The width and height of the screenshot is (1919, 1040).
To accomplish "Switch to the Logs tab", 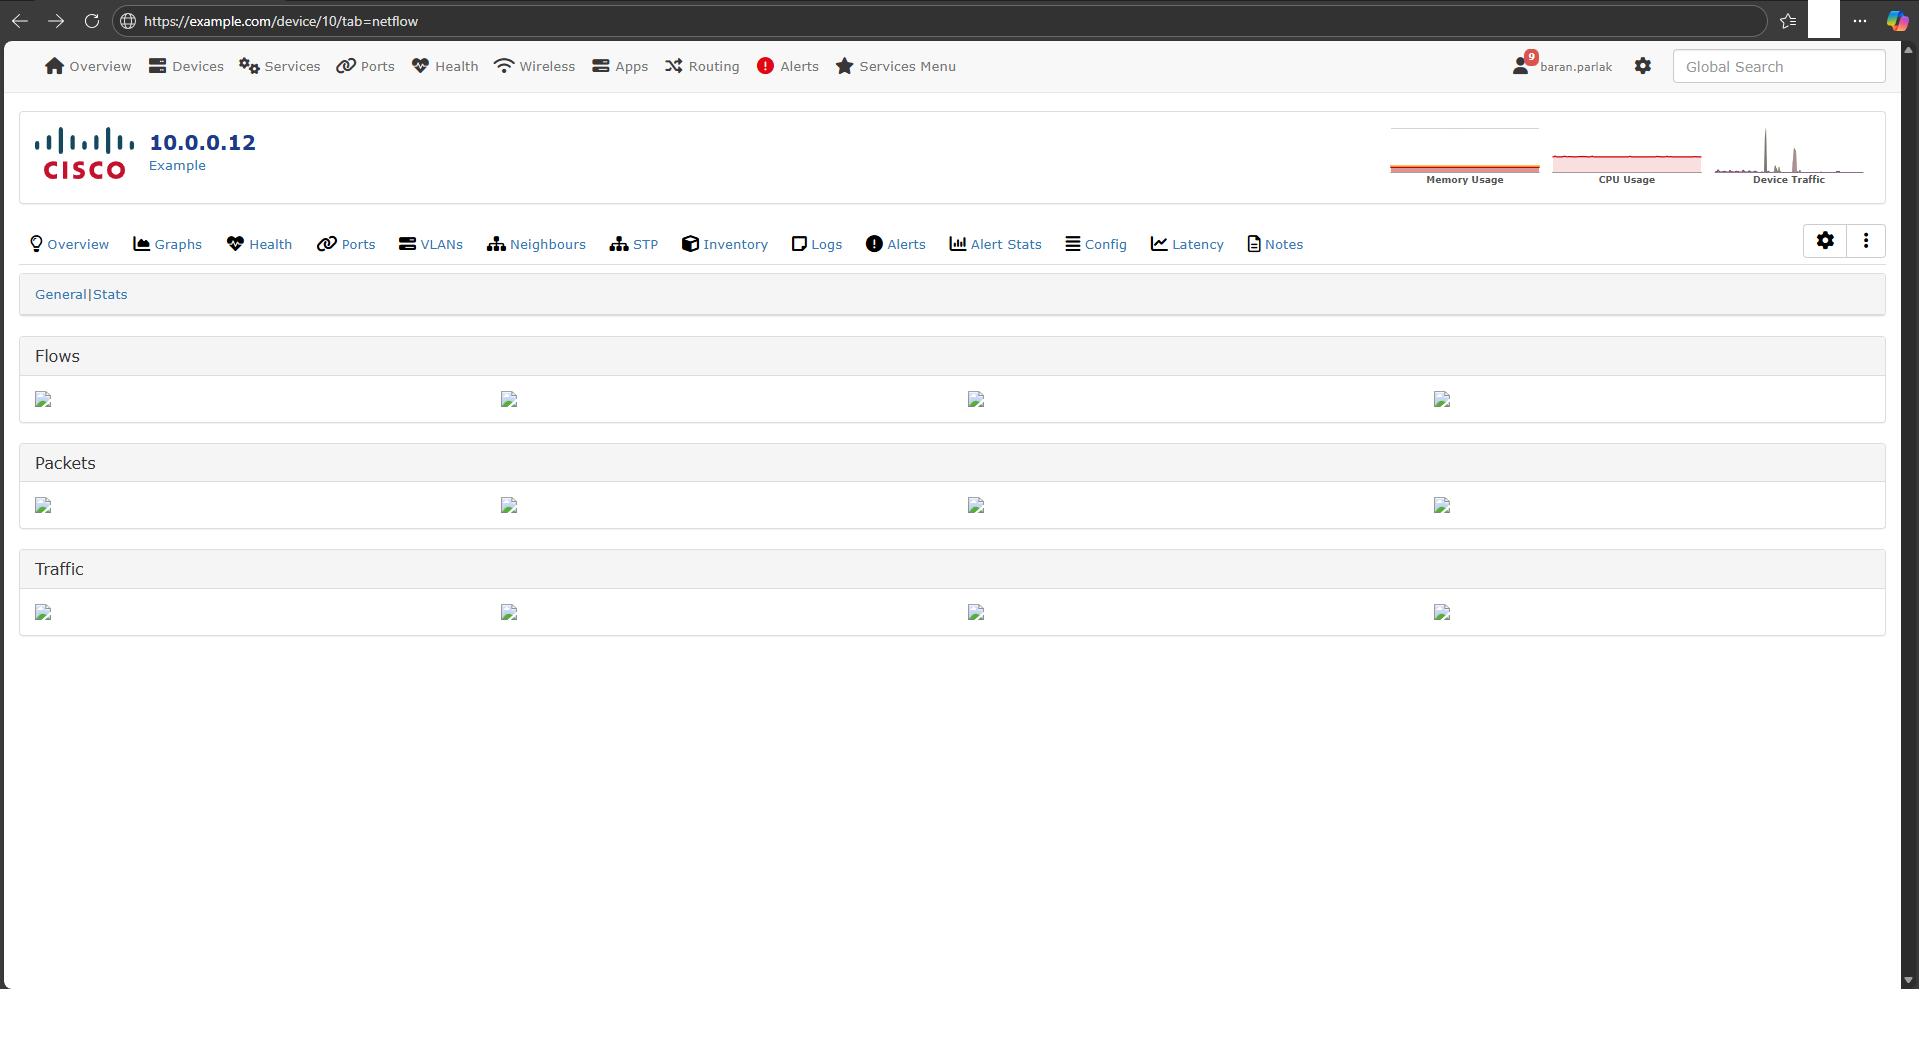I will [817, 244].
